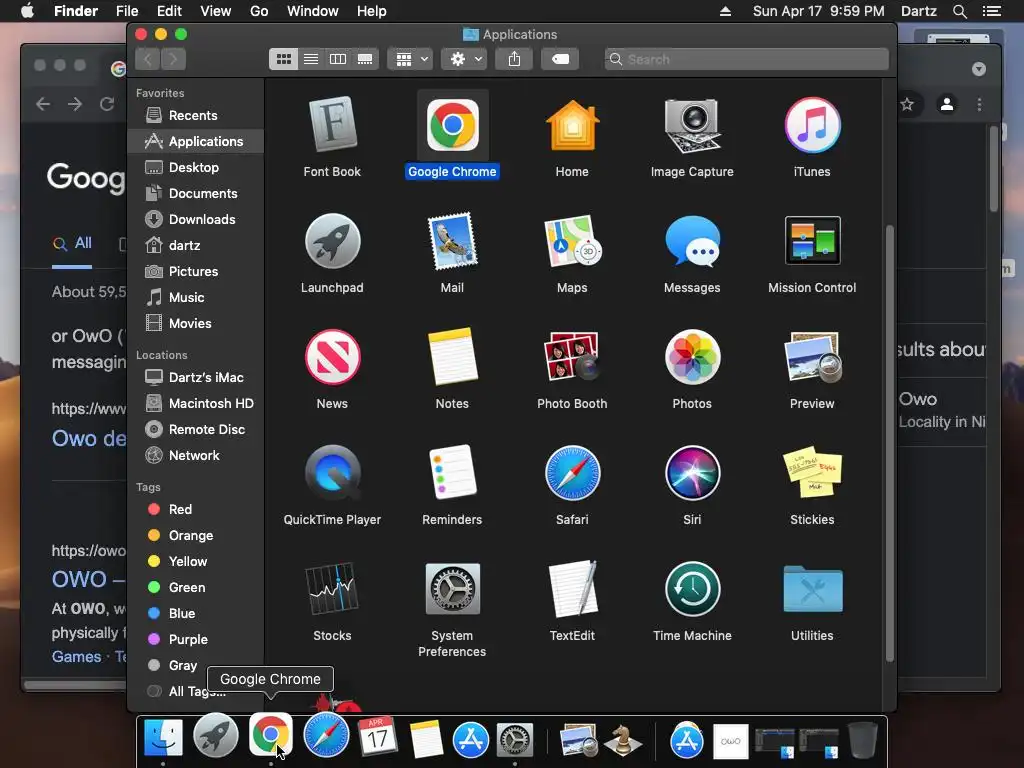1024x768 pixels.
Task: Open Macintosh HD in the sidebar
Action: click(x=196, y=404)
